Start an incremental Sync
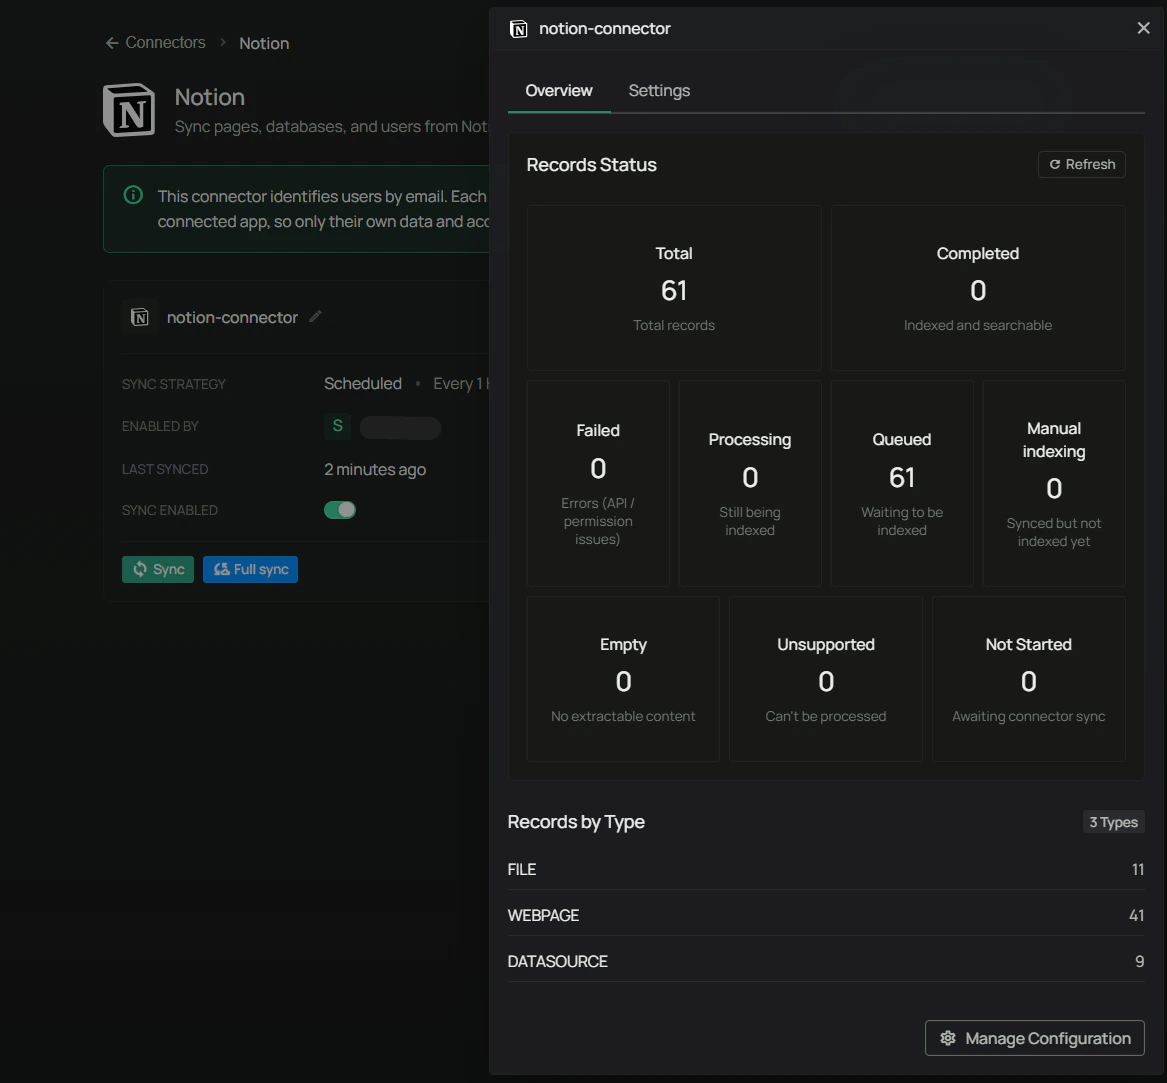This screenshot has width=1167, height=1083. click(158, 569)
